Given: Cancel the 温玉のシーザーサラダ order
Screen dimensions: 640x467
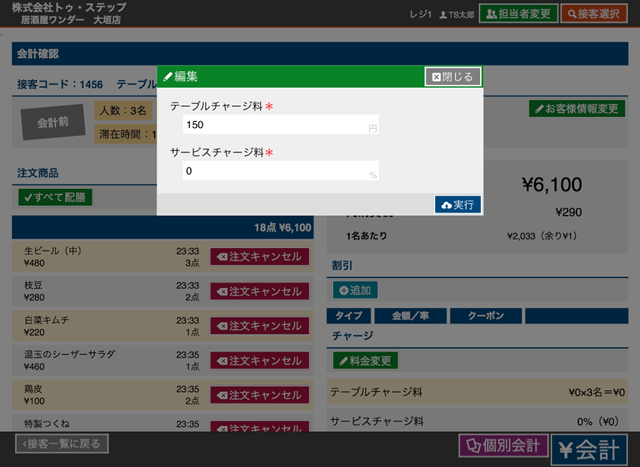Looking at the screenshot, I should coord(258,361).
